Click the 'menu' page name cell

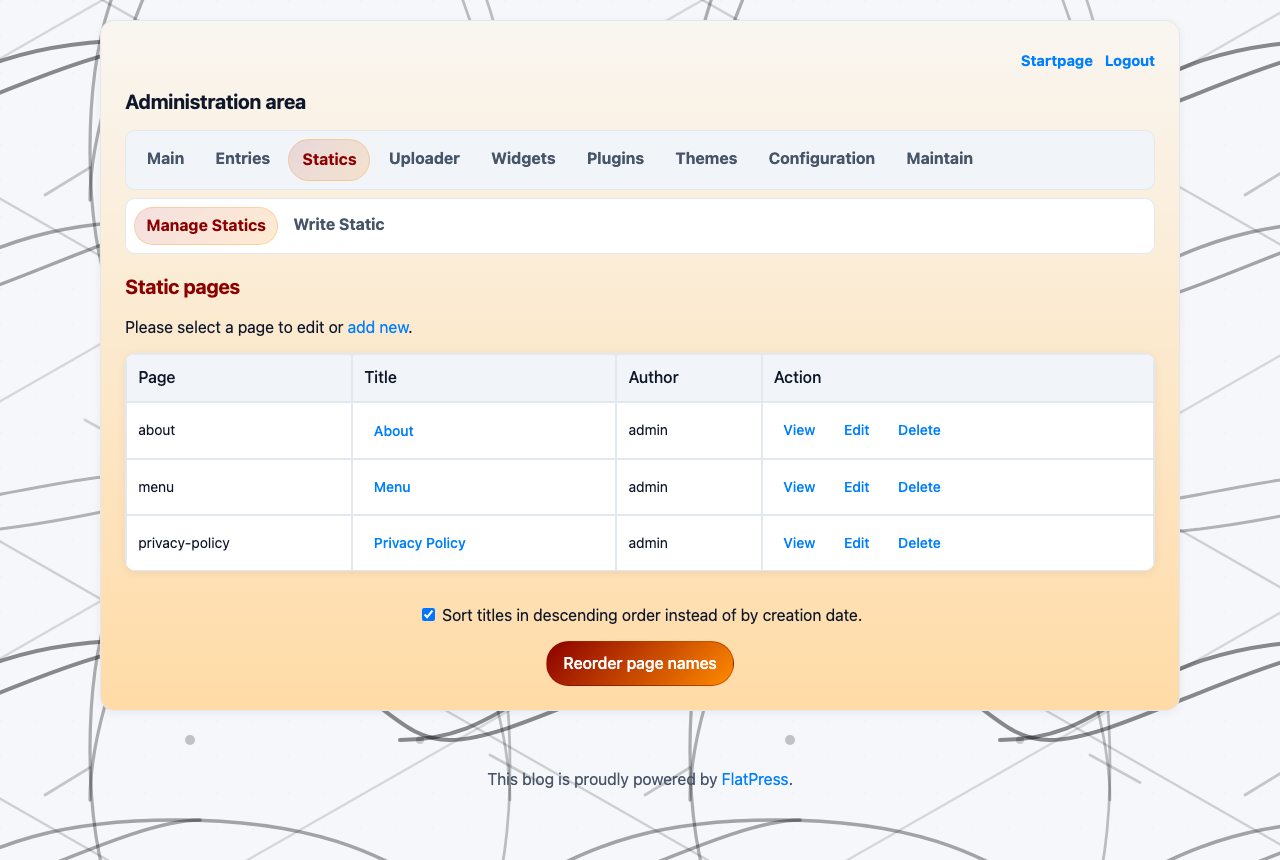click(x=239, y=487)
